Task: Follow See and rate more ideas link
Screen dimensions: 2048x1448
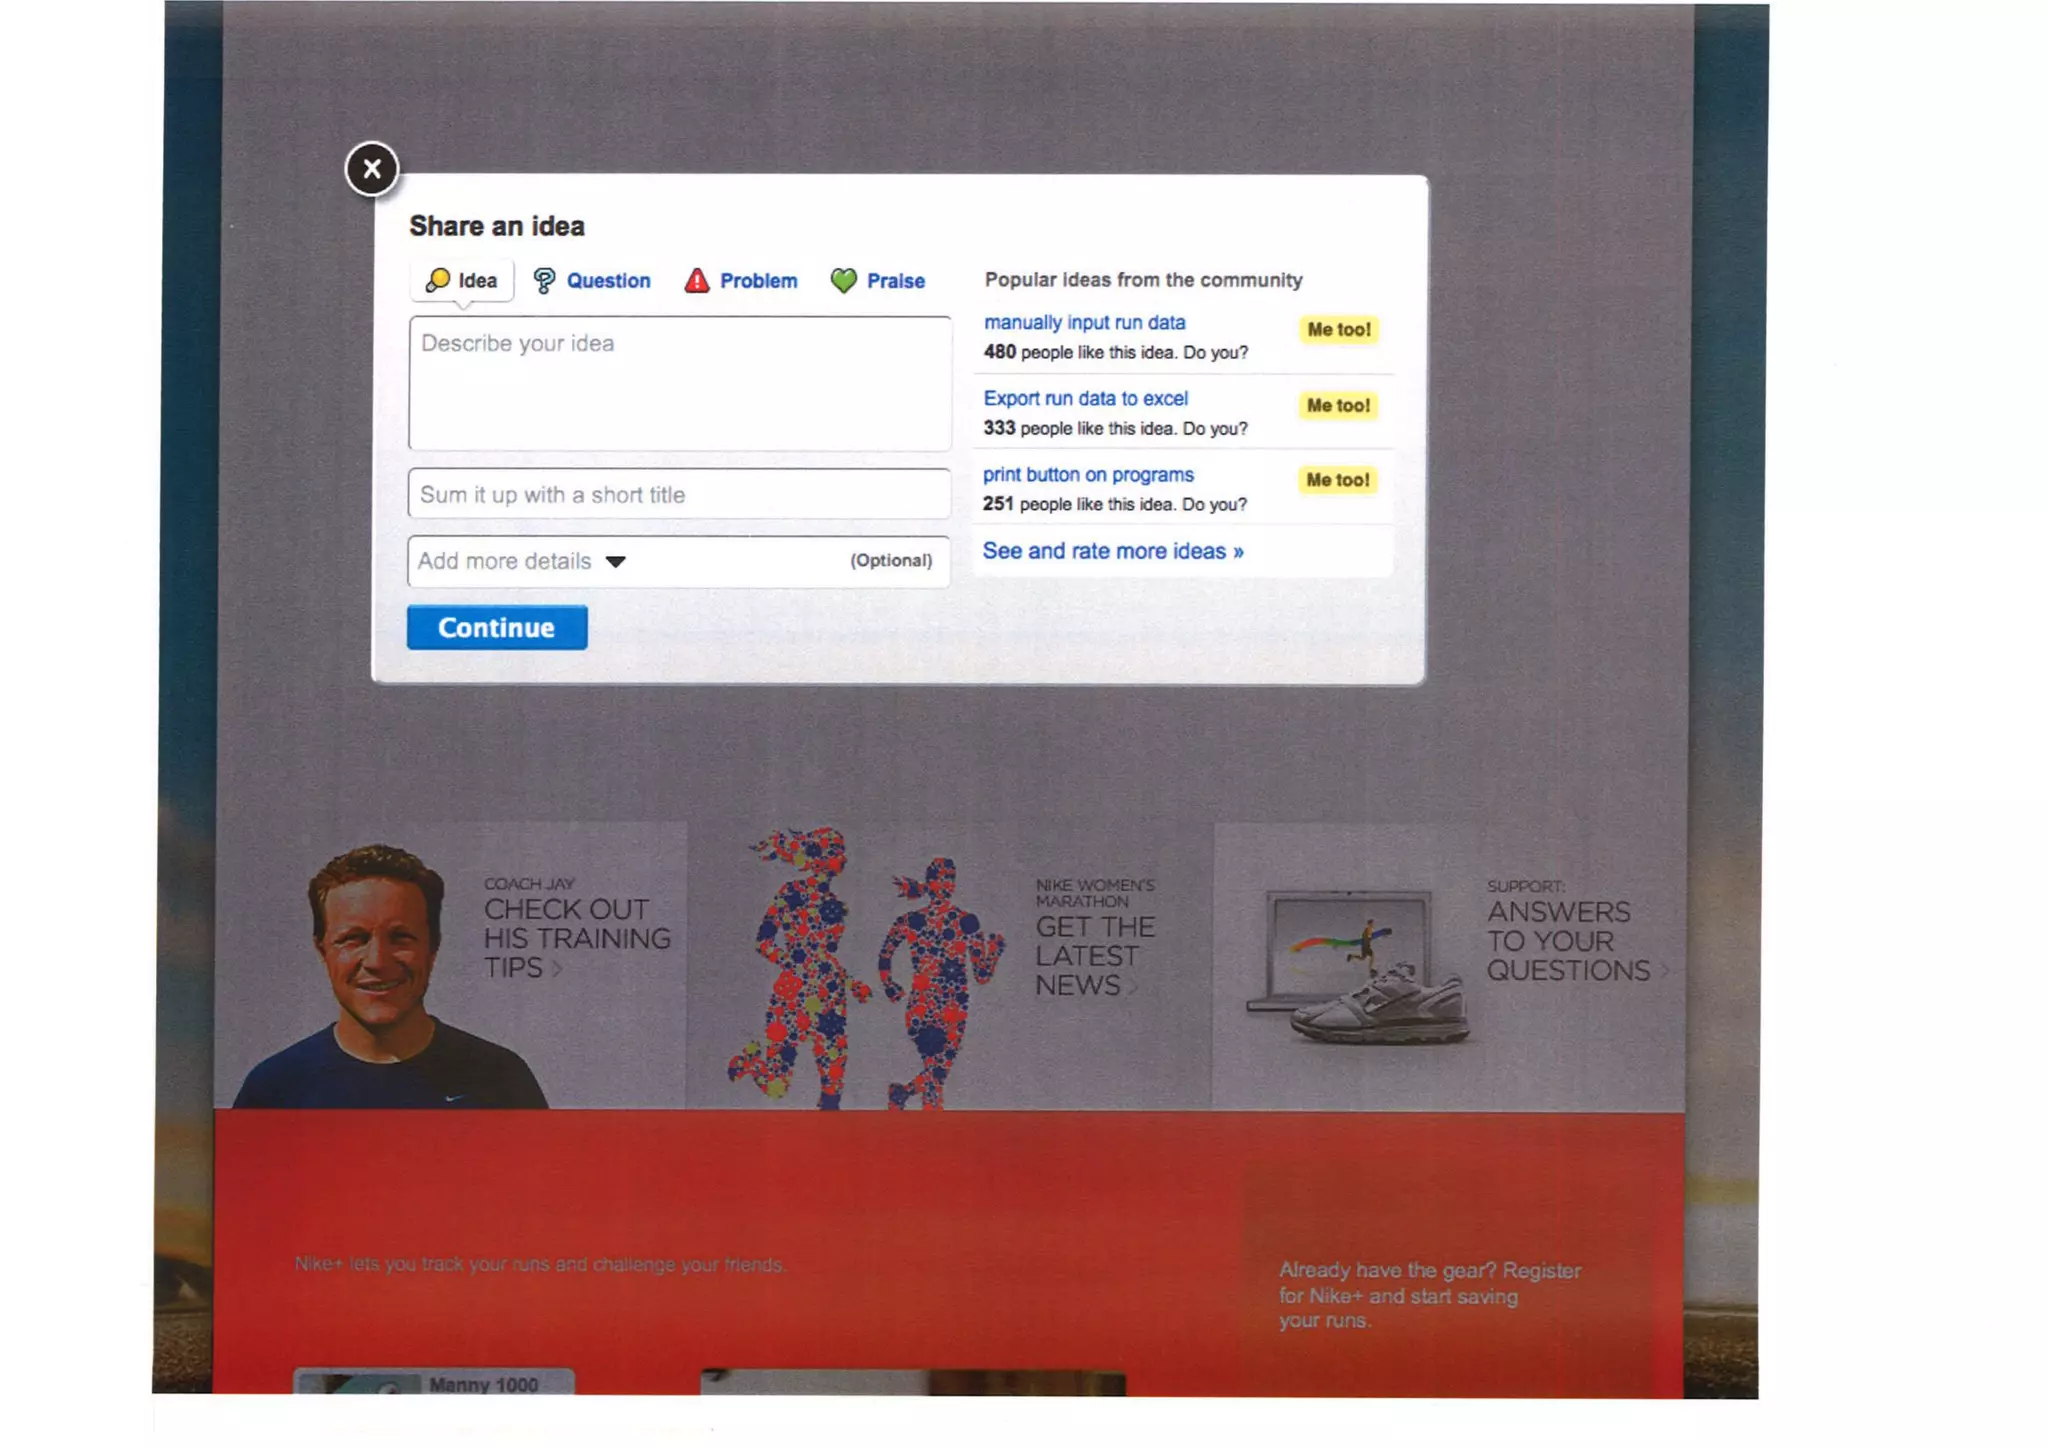Action: pyautogui.click(x=1112, y=551)
